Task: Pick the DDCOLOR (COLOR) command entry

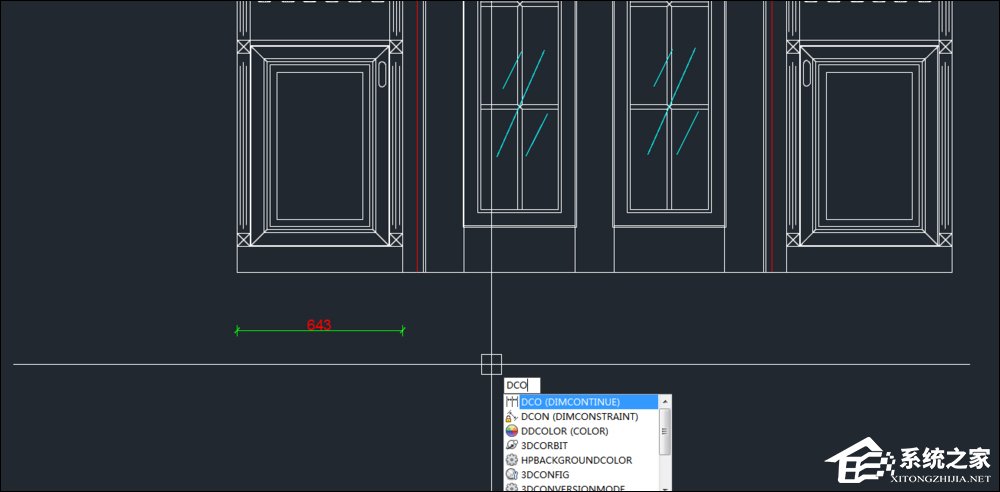Action: tap(565, 431)
